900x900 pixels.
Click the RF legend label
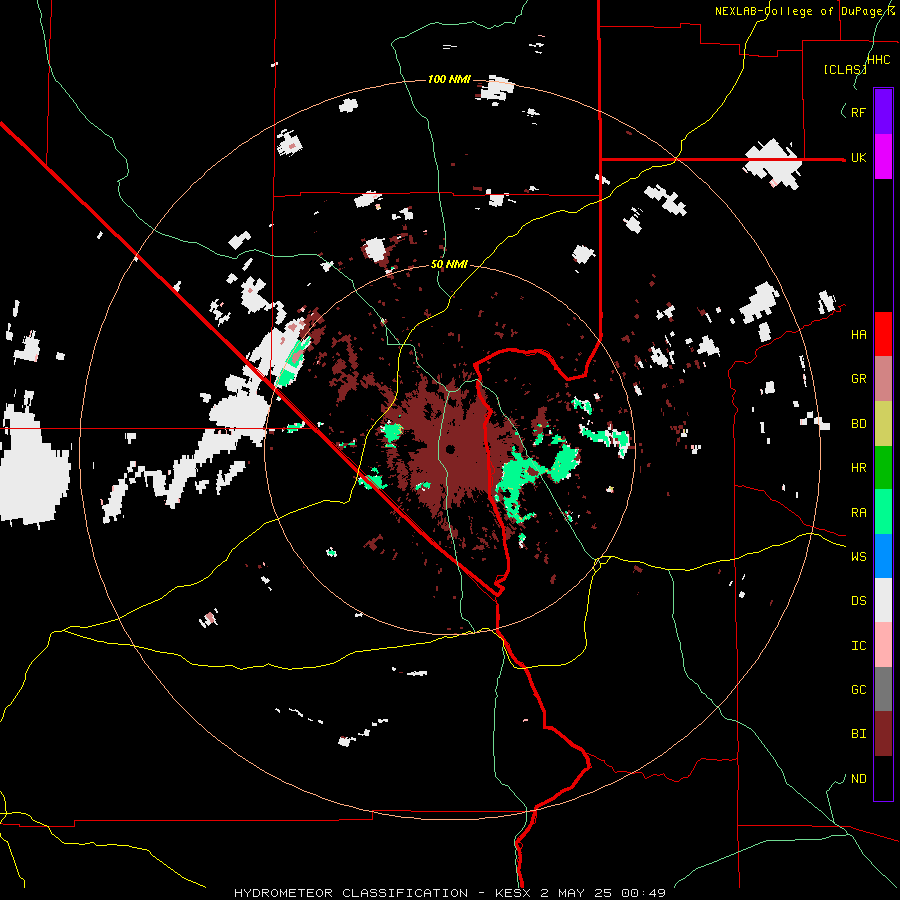tap(858, 112)
